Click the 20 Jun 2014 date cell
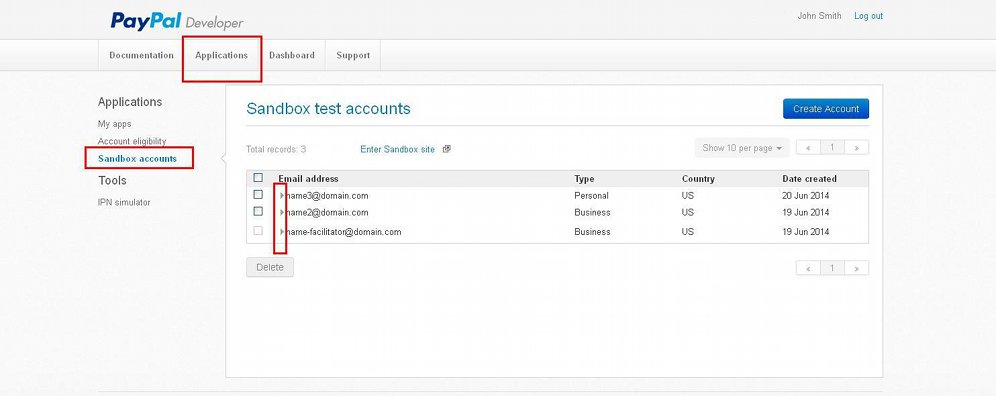This screenshot has width=996, height=396. [x=805, y=196]
